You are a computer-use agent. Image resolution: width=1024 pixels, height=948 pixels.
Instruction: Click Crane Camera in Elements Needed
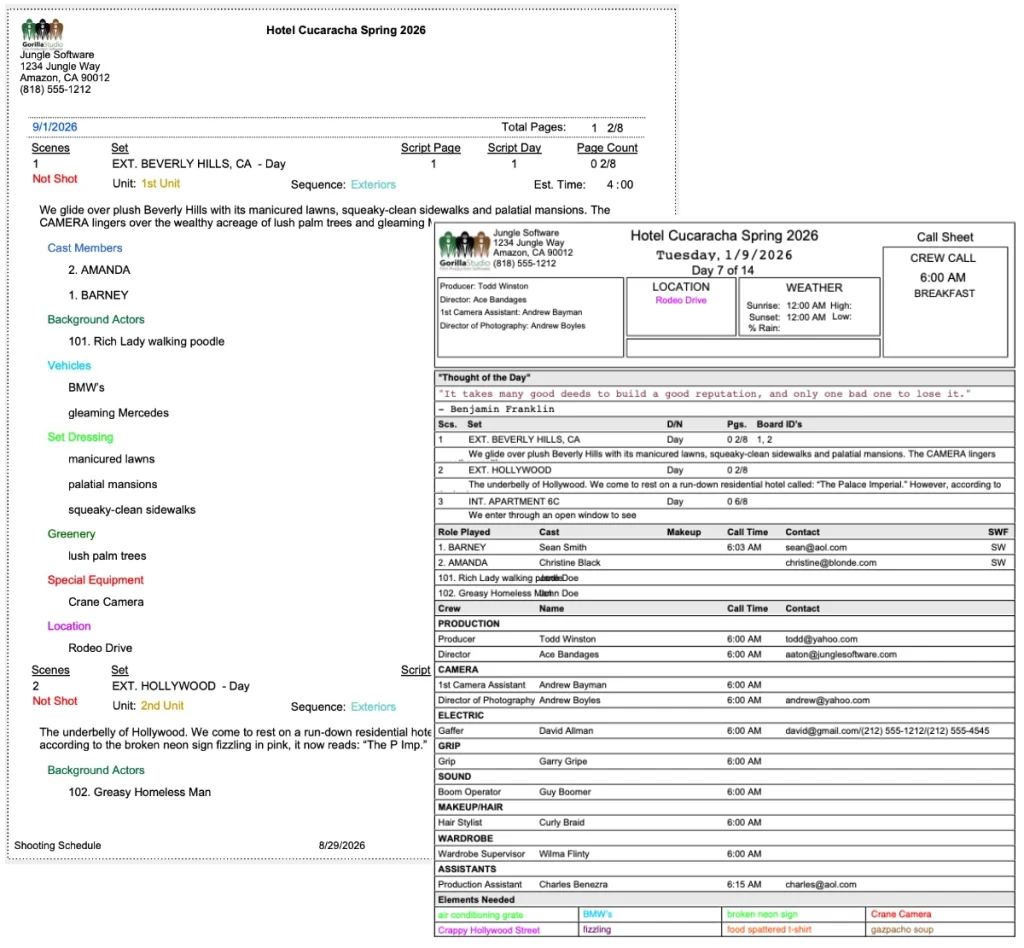tap(901, 914)
